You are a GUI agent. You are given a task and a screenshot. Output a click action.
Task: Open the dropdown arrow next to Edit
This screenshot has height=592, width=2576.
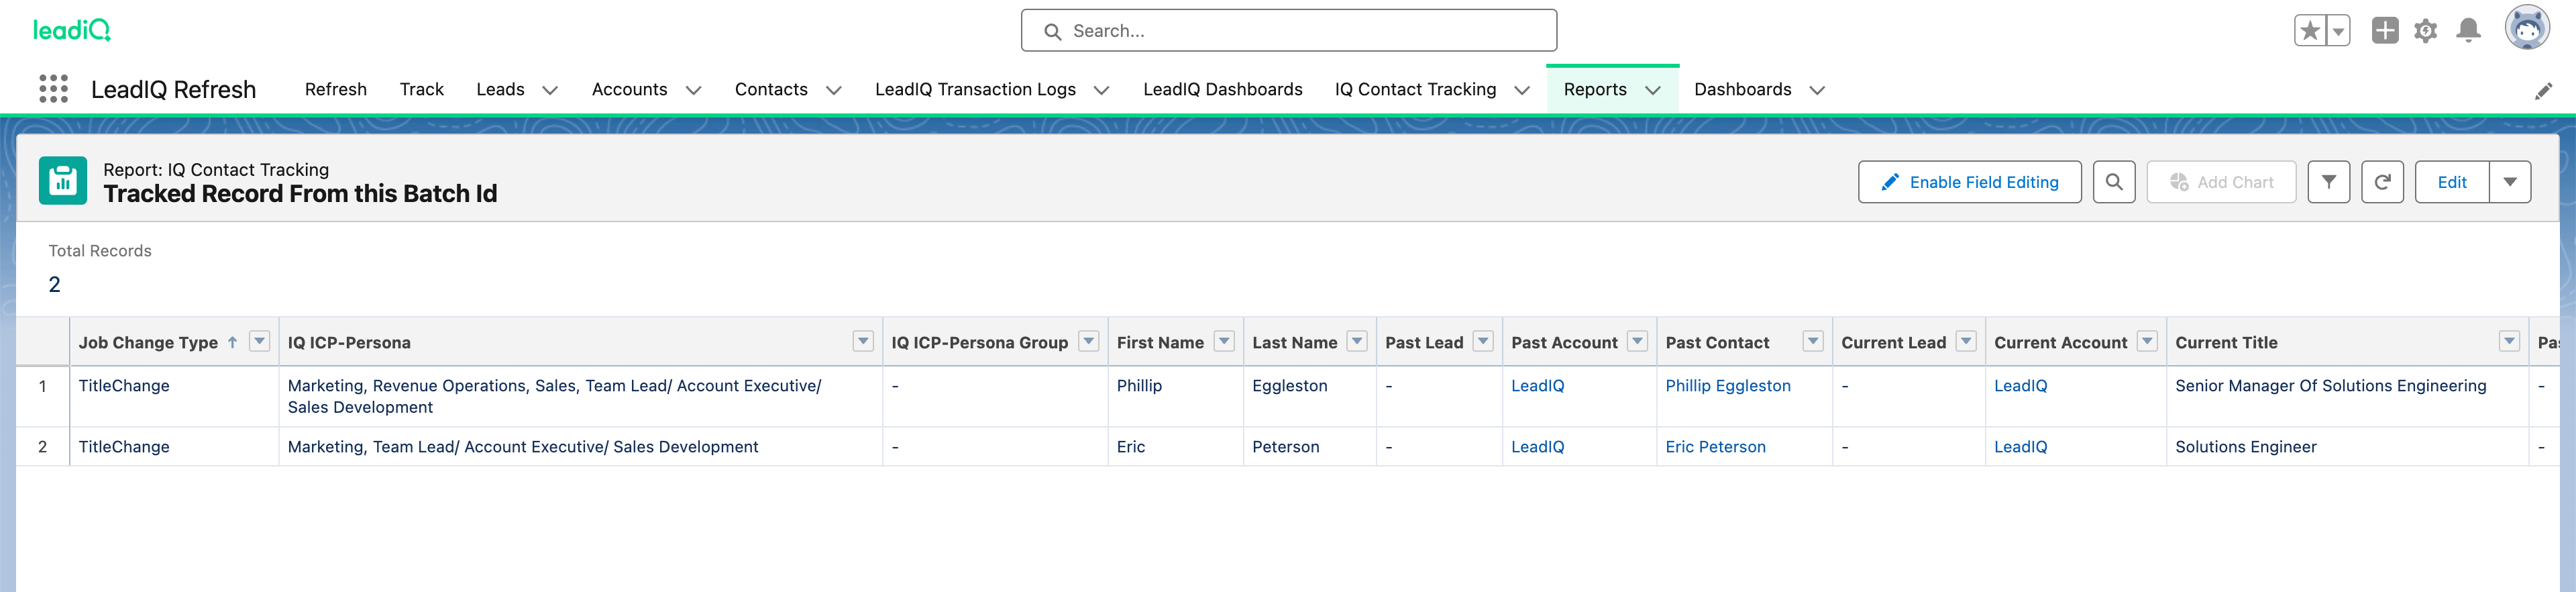point(2510,182)
